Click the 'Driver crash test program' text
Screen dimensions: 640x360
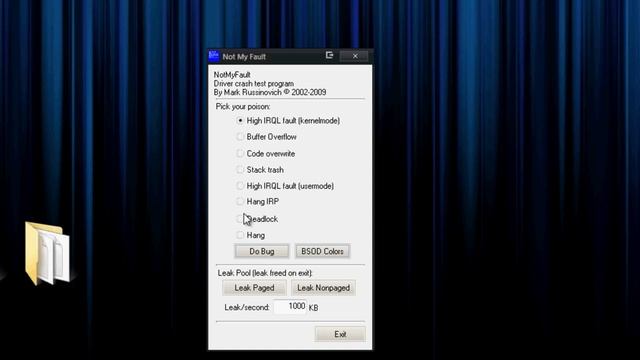pos(253,84)
